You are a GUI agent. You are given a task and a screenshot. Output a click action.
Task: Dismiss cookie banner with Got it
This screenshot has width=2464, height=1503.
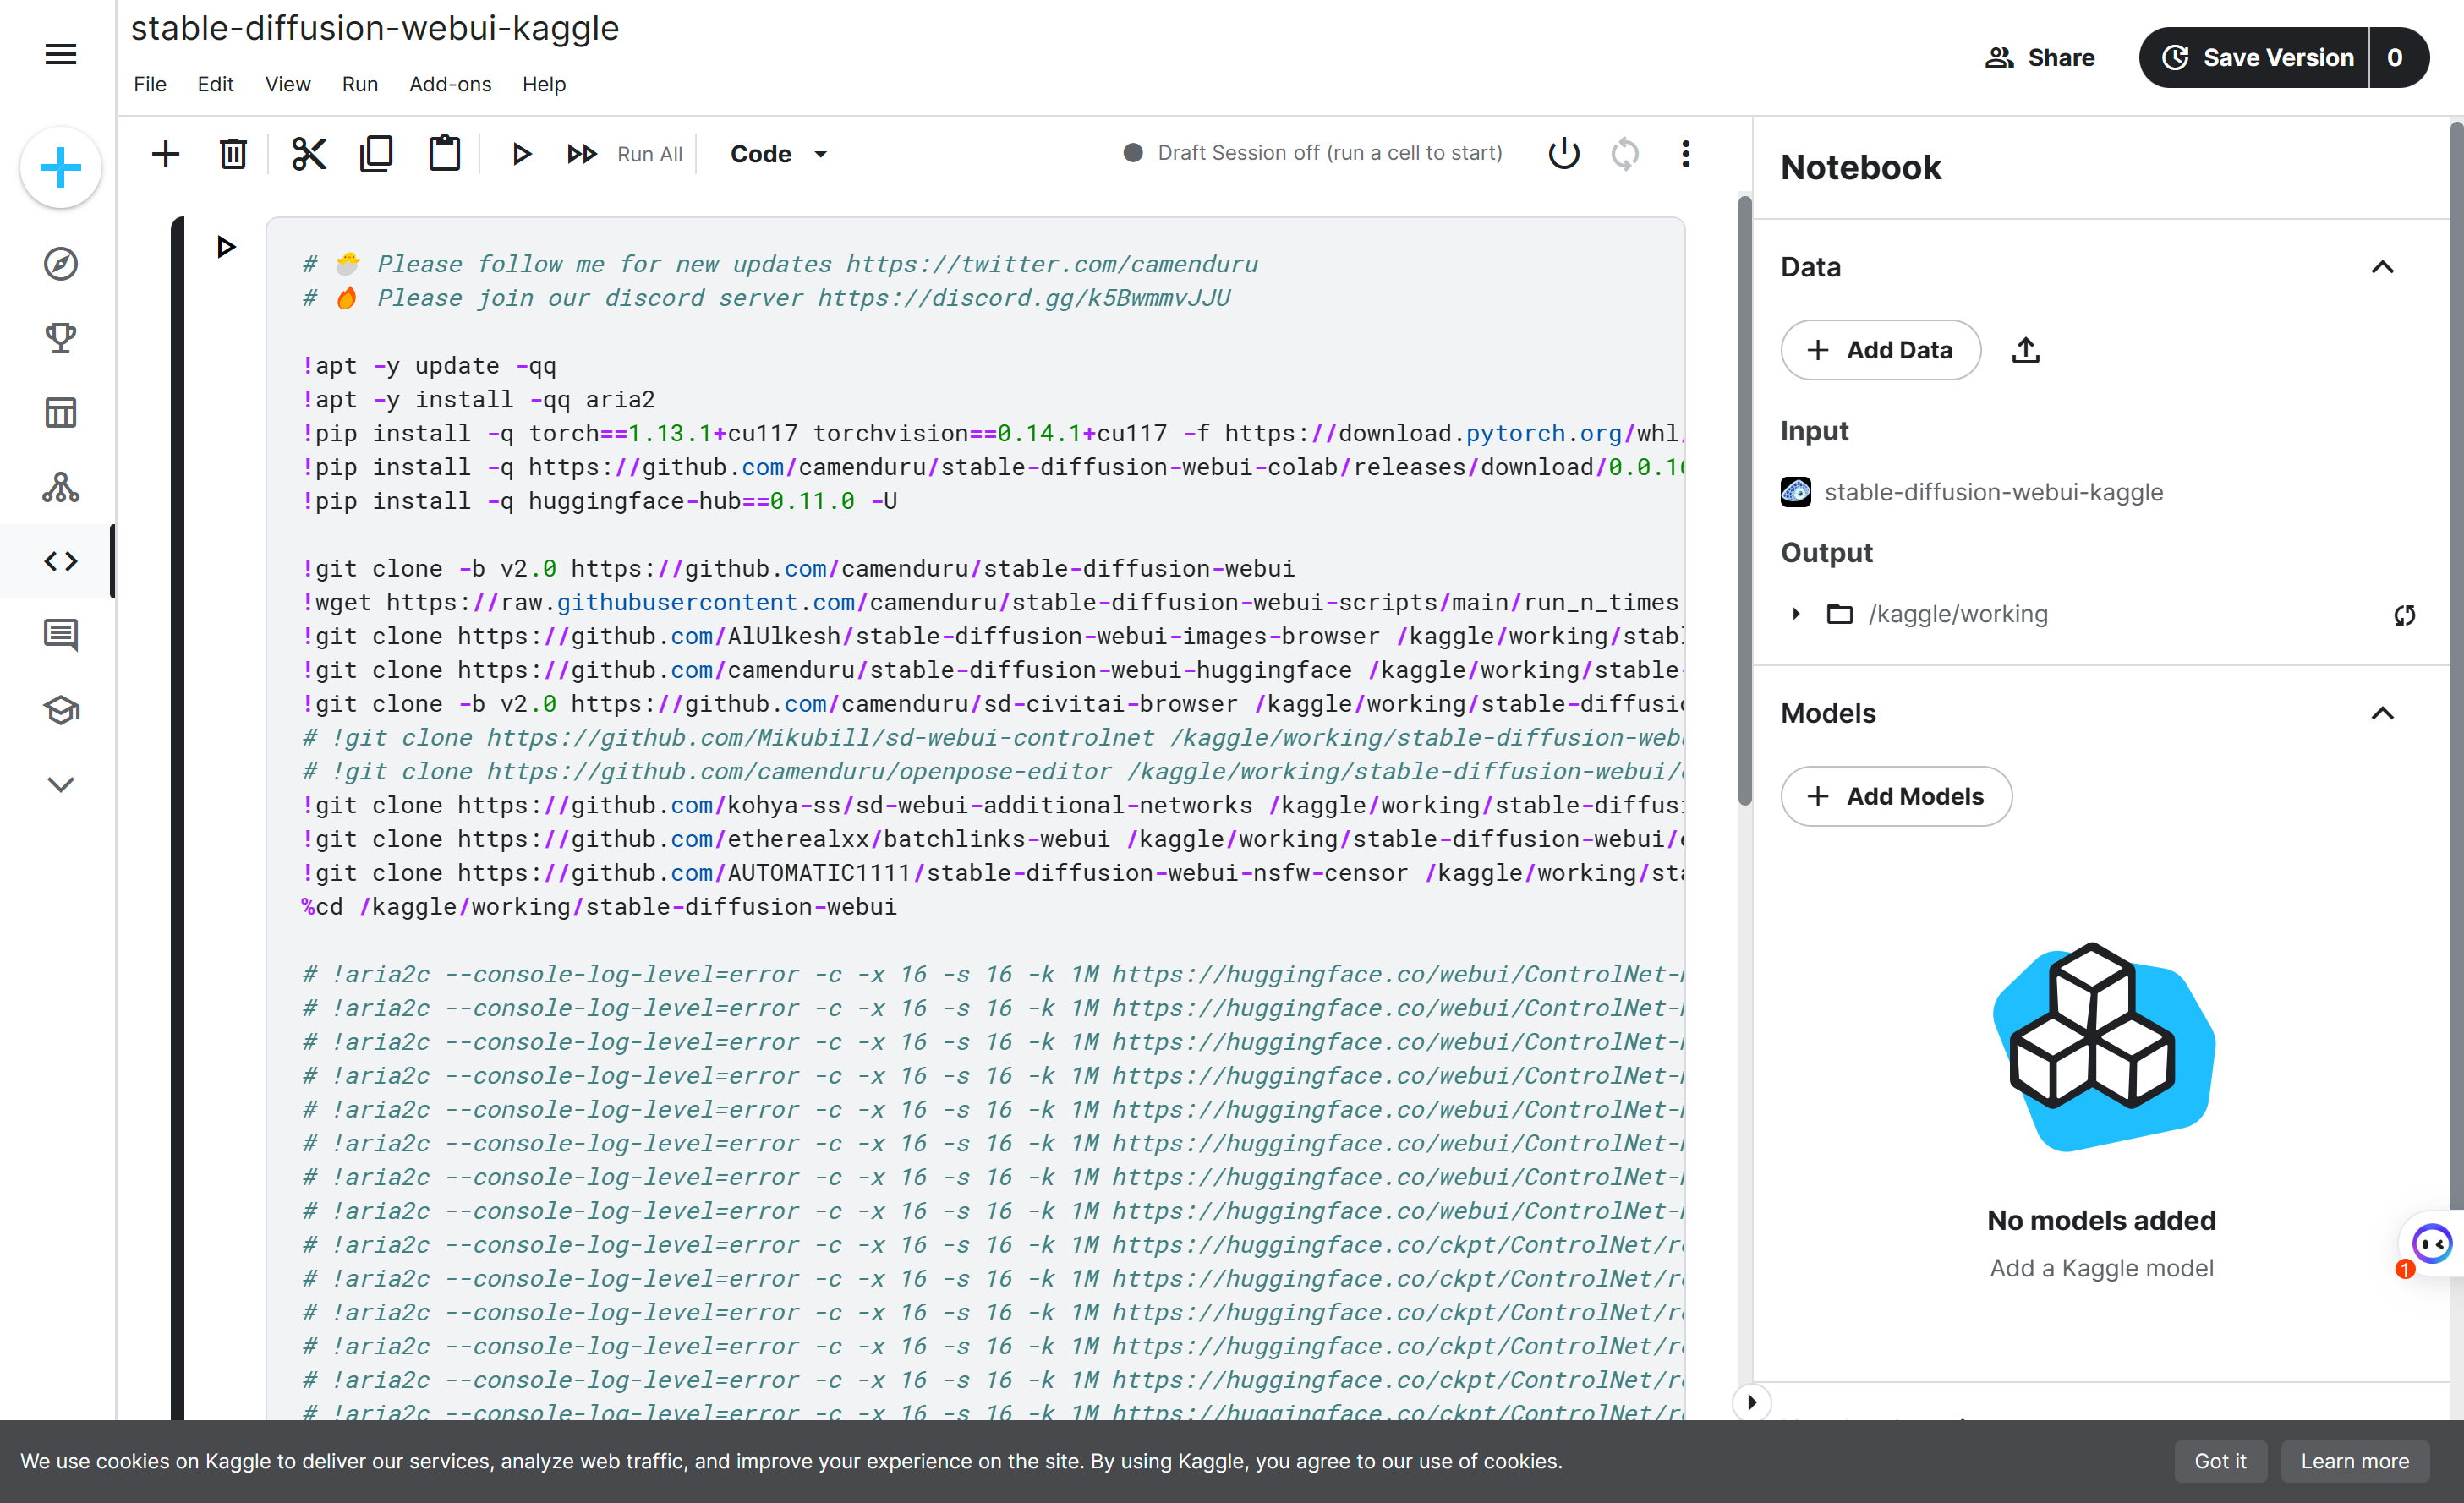2220,1461
